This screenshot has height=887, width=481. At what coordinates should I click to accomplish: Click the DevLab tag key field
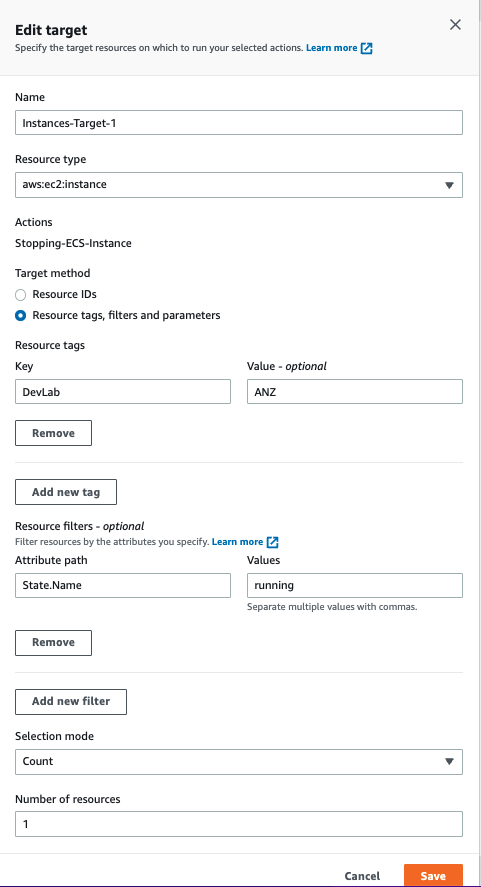click(123, 391)
